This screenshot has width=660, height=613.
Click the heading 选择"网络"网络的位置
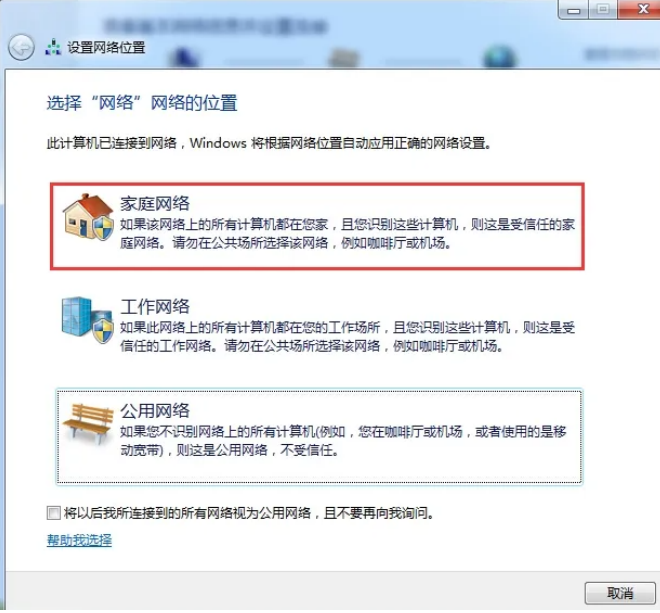tap(142, 103)
